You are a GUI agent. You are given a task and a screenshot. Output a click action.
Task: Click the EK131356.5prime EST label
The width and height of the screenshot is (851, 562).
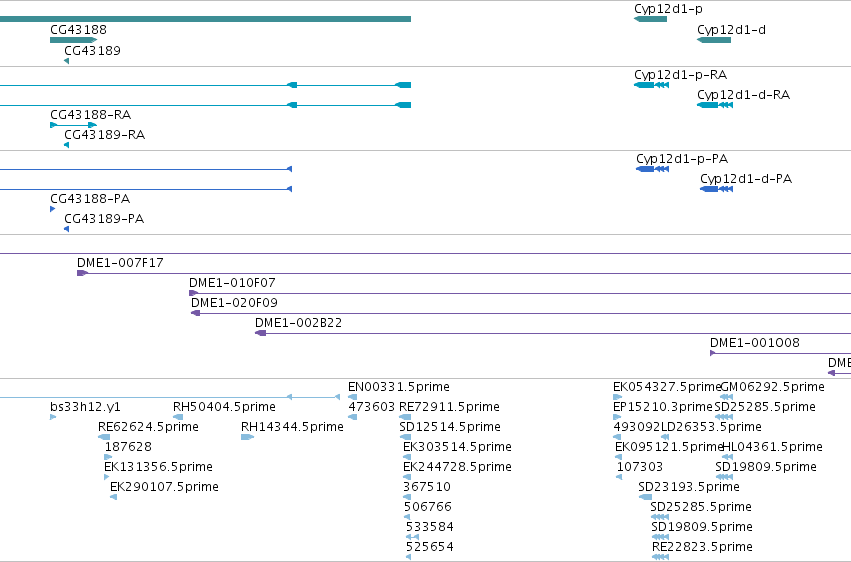coord(158,468)
